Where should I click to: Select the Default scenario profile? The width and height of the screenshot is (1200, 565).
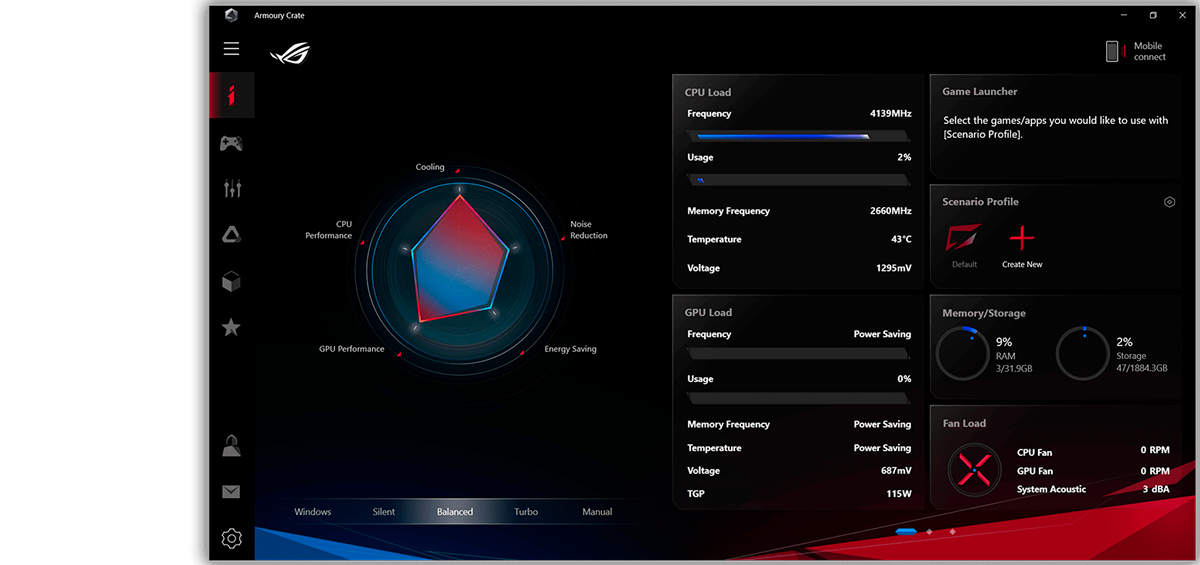[964, 240]
